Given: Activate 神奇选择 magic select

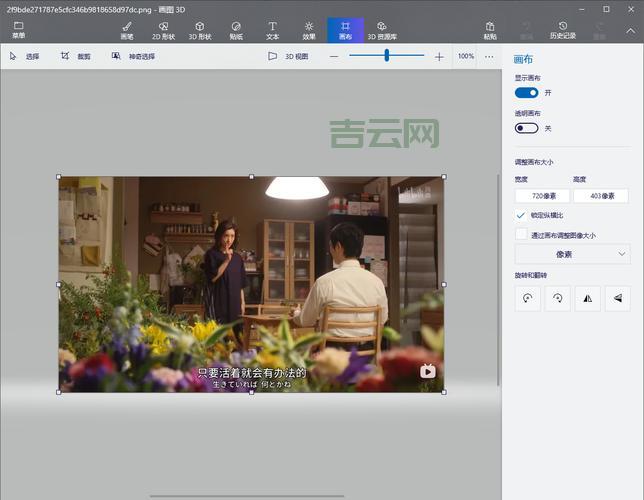Looking at the screenshot, I should (133, 56).
